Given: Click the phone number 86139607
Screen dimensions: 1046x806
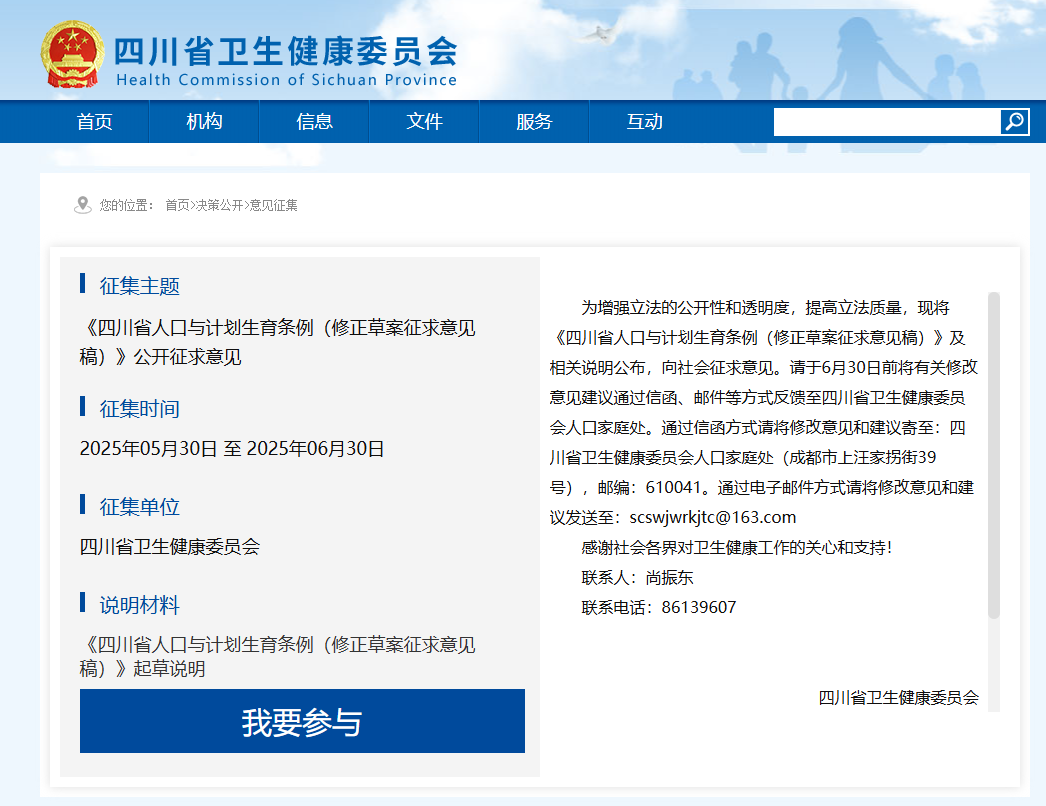Looking at the screenshot, I should click(x=698, y=607).
